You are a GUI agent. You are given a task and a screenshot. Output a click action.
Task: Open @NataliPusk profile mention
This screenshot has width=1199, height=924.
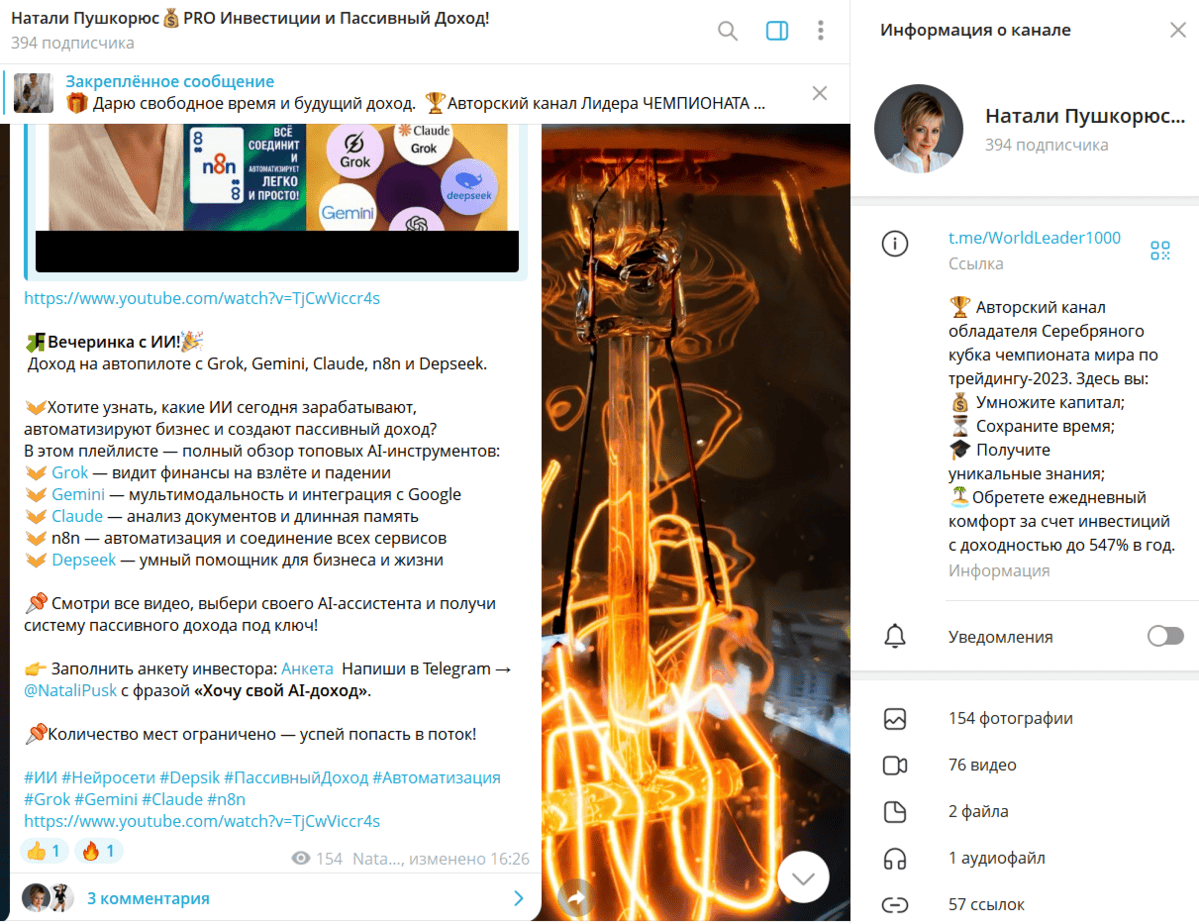[x=70, y=690]
